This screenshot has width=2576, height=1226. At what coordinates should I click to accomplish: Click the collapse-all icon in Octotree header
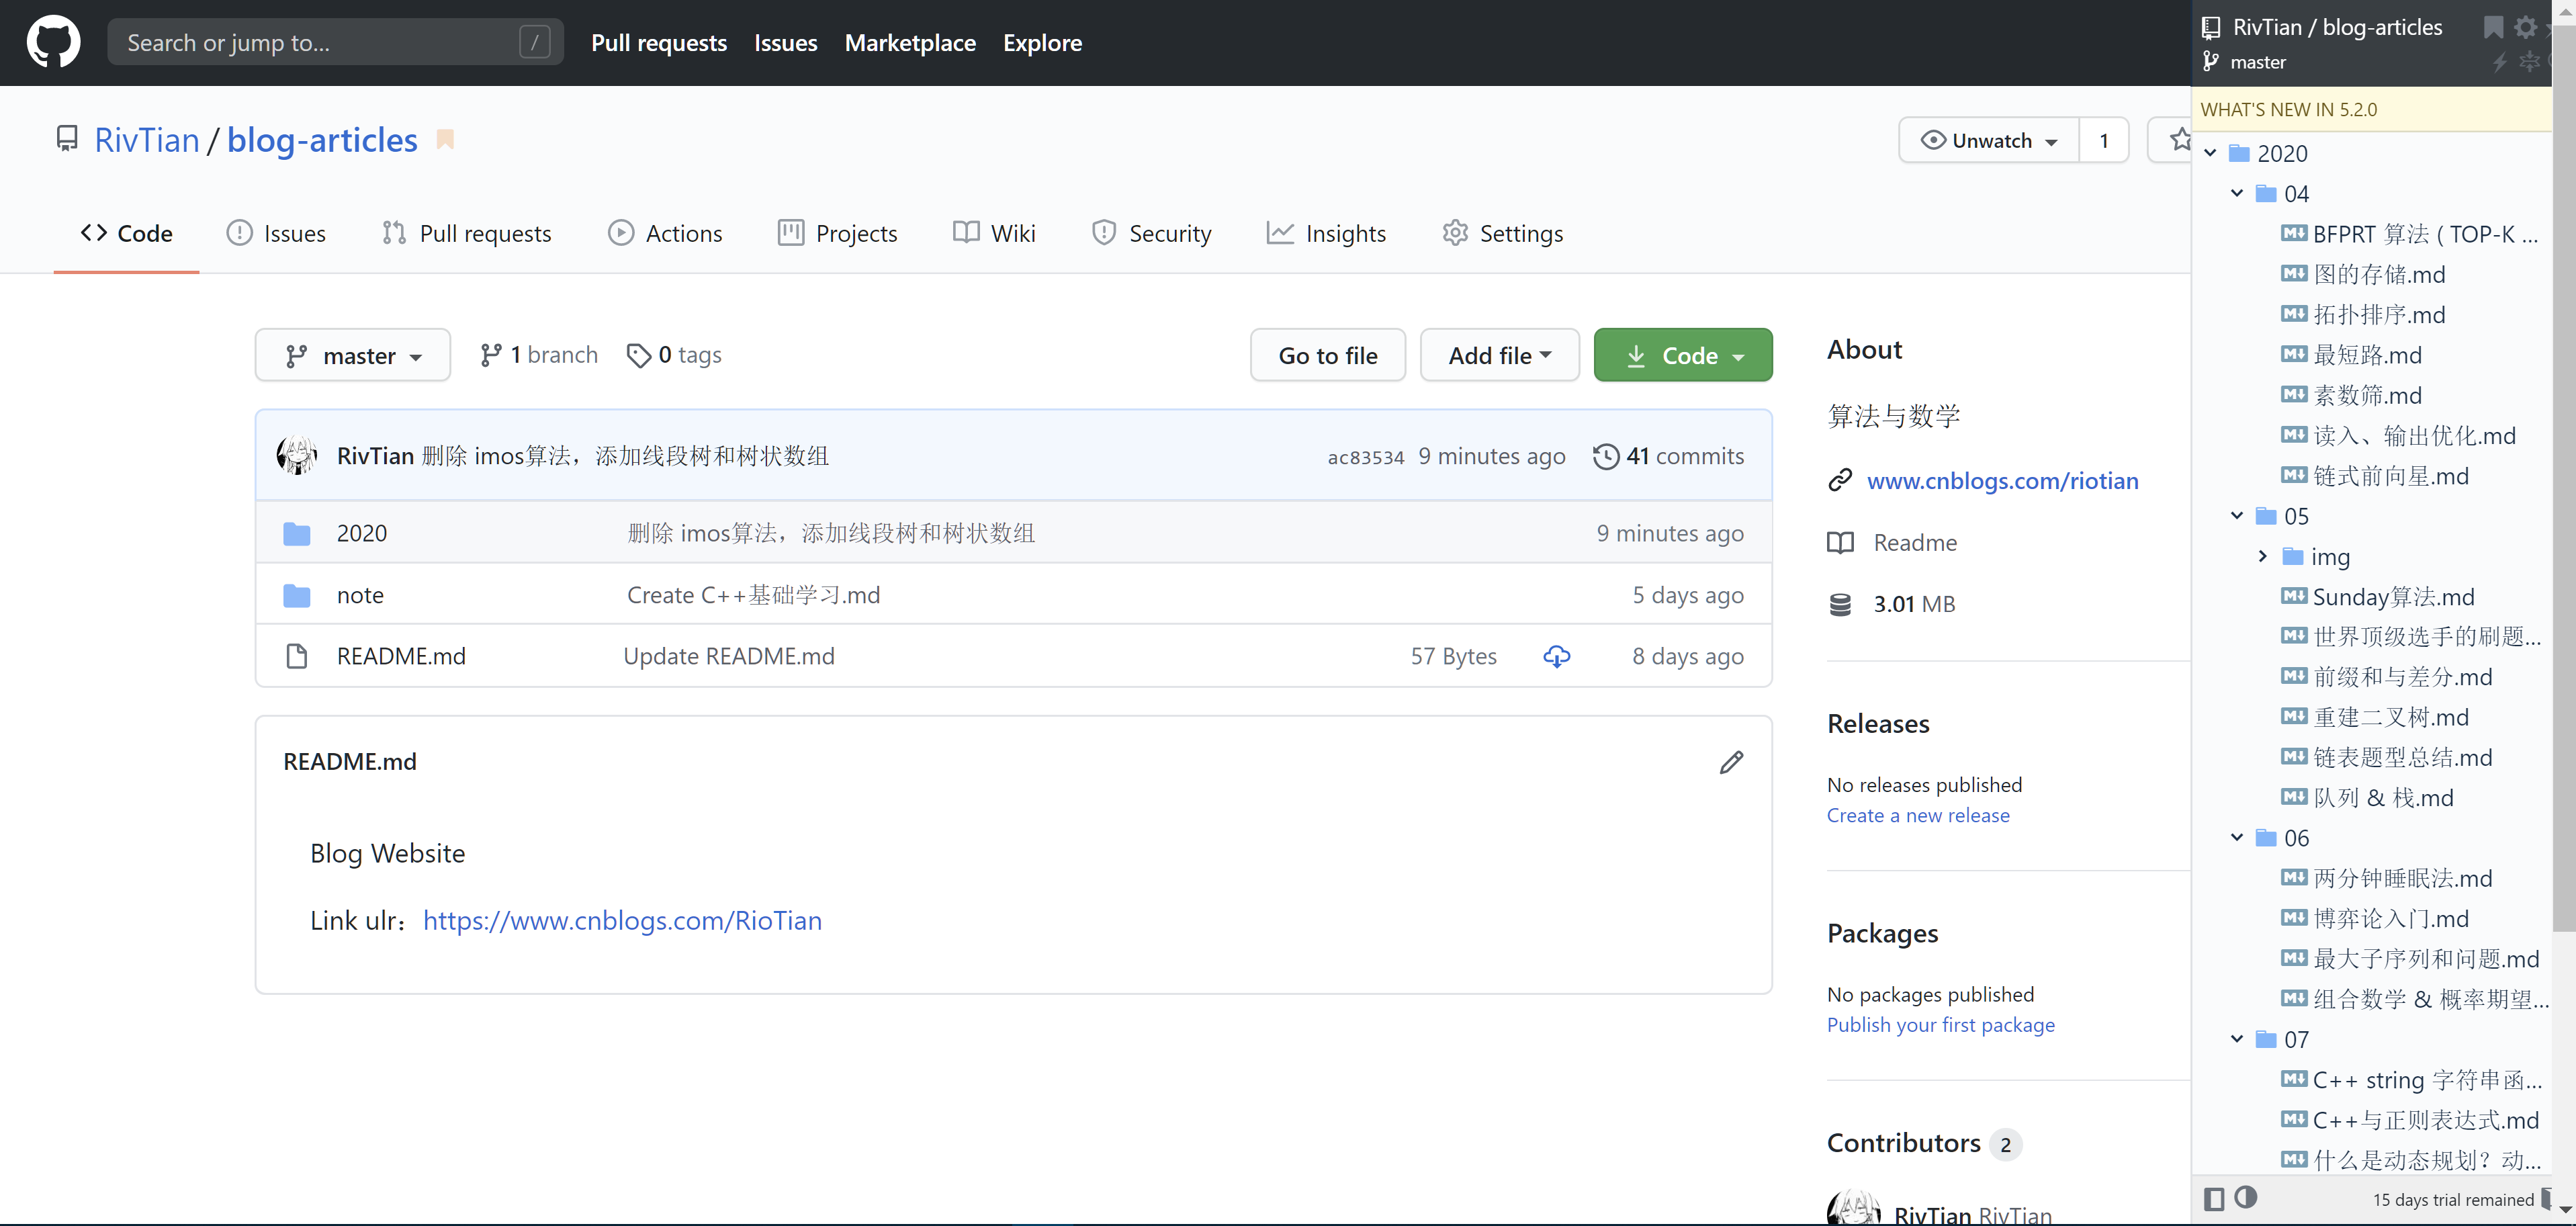click(x=2529, y=62)
